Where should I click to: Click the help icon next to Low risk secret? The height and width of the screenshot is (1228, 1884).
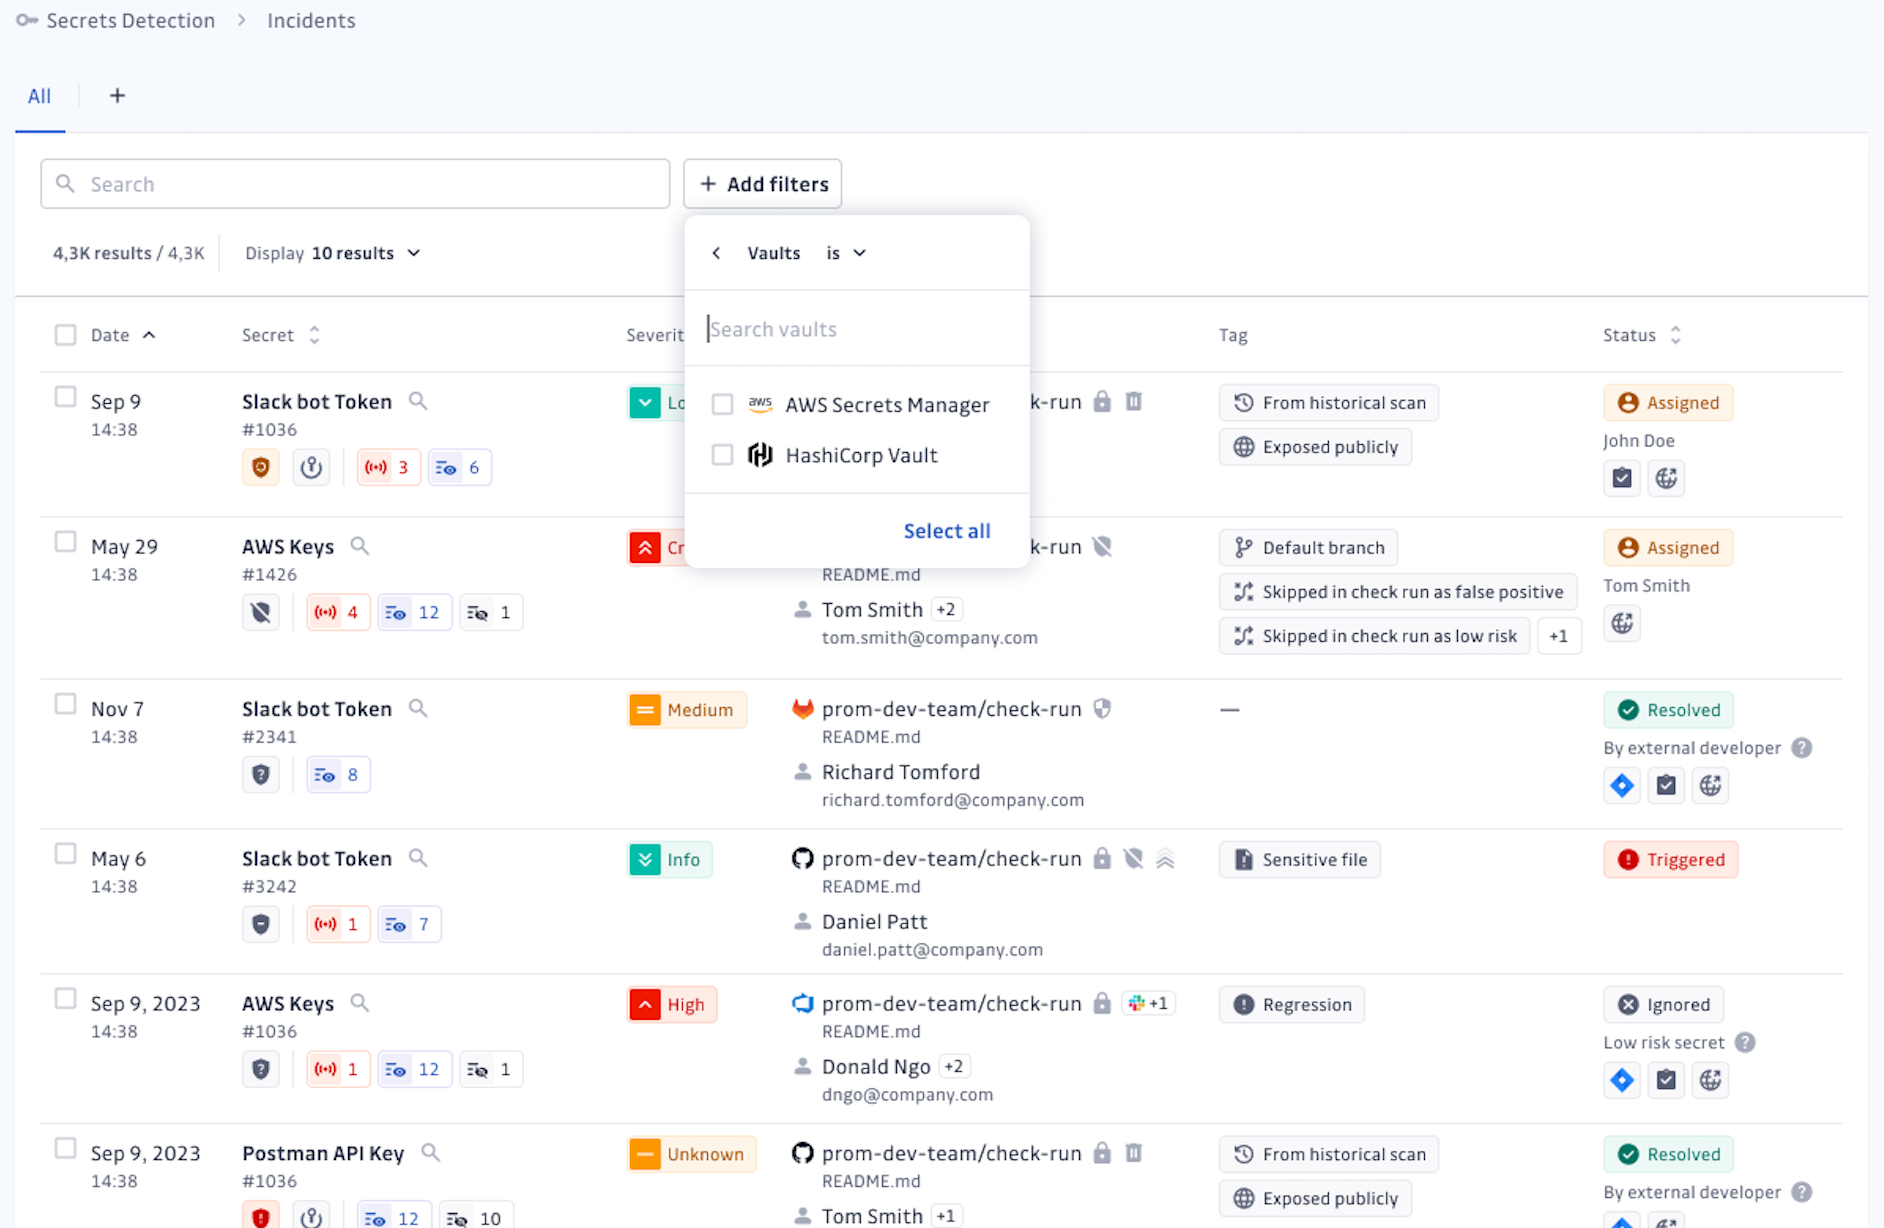tap(1745, 1042)
